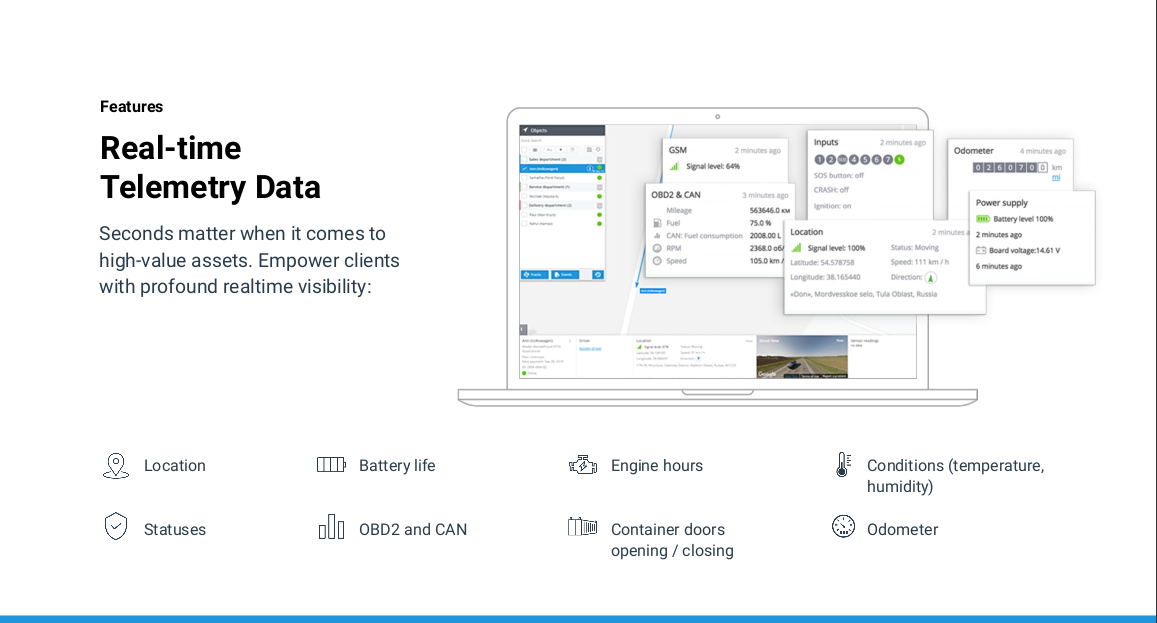
Task: Click the OBD2 and CAN bar chart icon
Action: pos(331,527)
